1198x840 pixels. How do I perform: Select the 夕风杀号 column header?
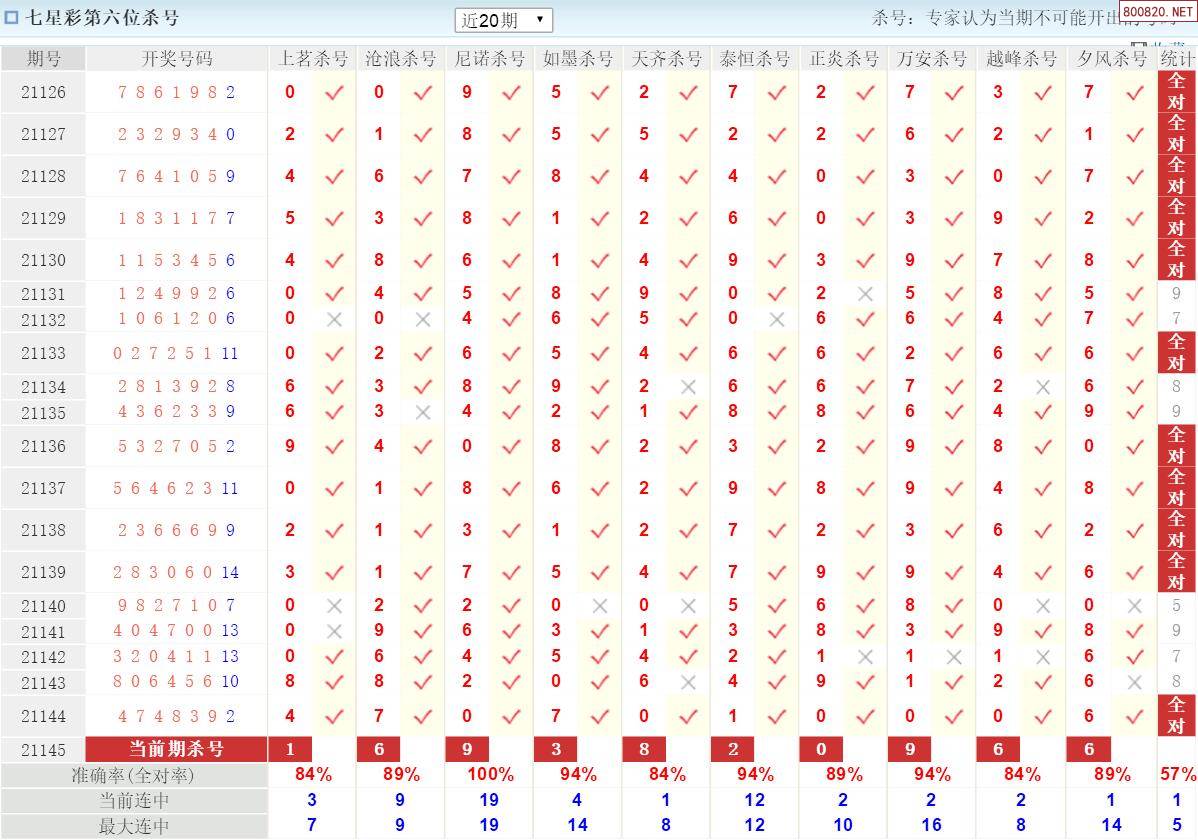coord(1112,58)
